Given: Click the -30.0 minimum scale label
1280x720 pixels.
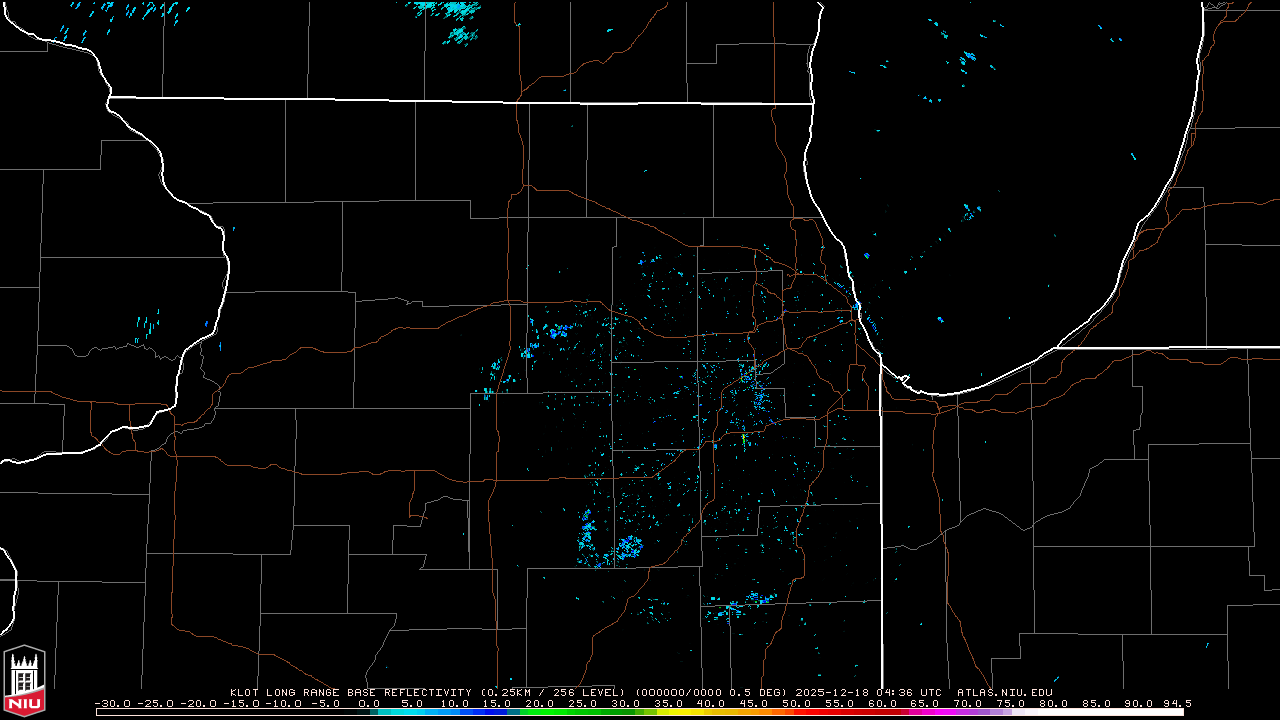Looking at the screenshot, I should [111, 703].
